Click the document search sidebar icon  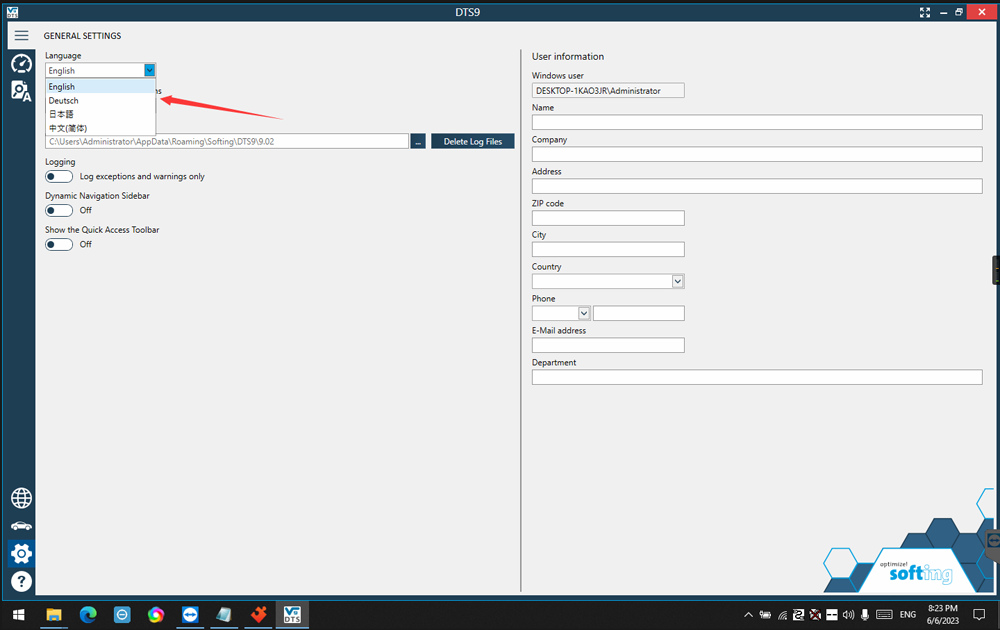point(21,91)
